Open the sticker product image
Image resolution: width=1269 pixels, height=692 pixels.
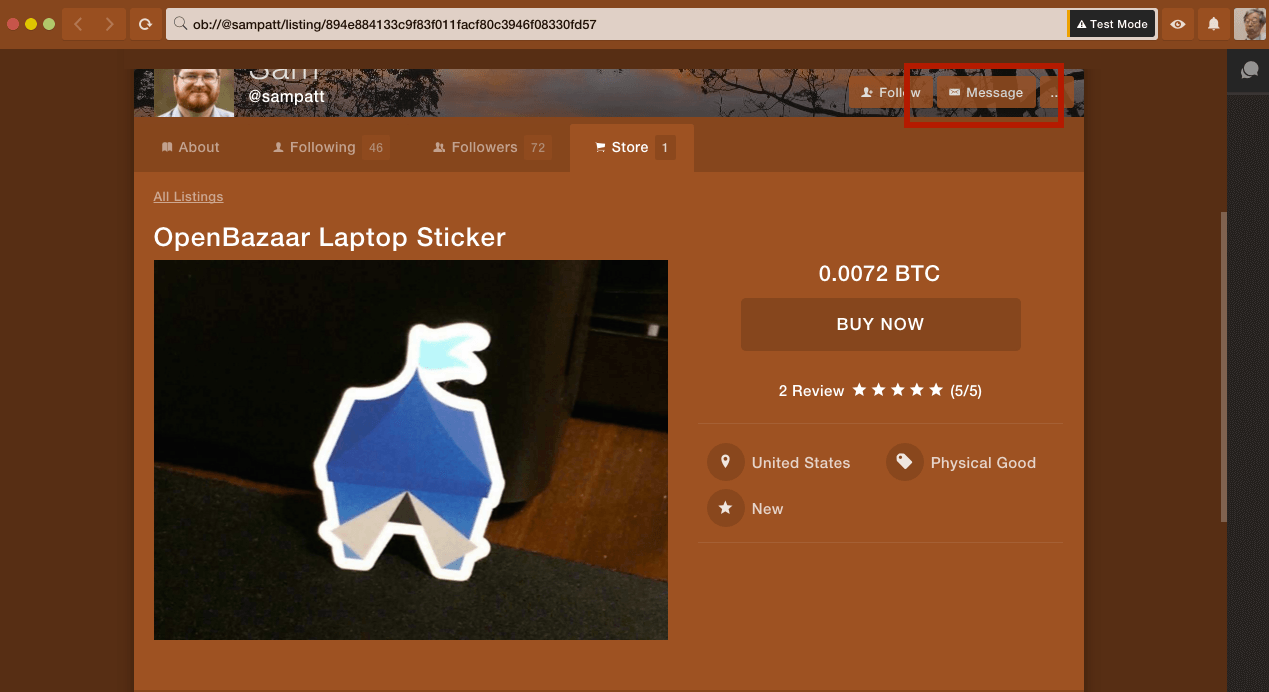point(411,450)
